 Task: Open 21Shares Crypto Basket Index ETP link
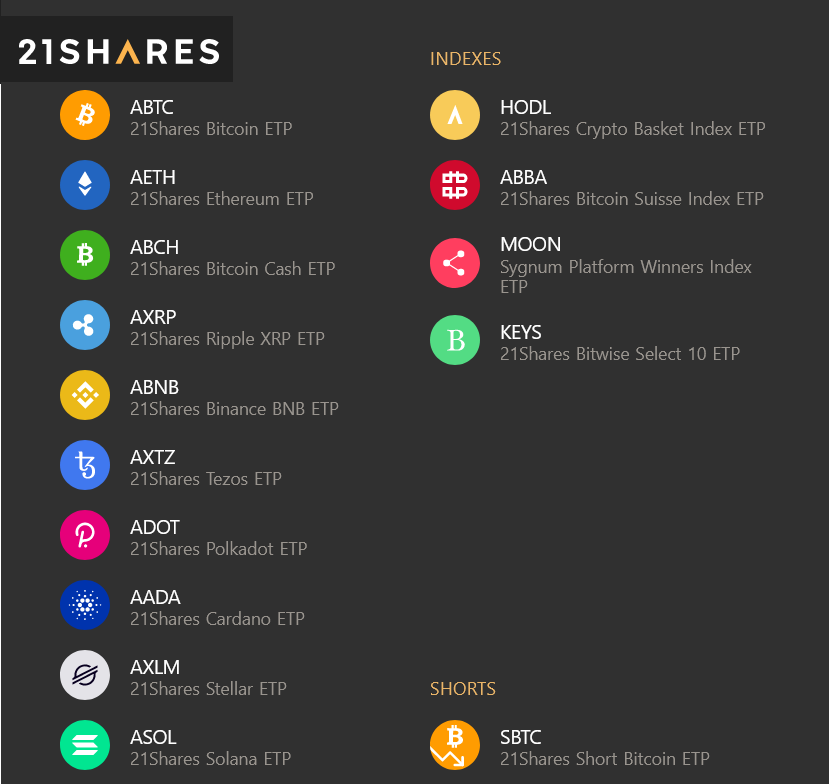click(x=632, y=129)
